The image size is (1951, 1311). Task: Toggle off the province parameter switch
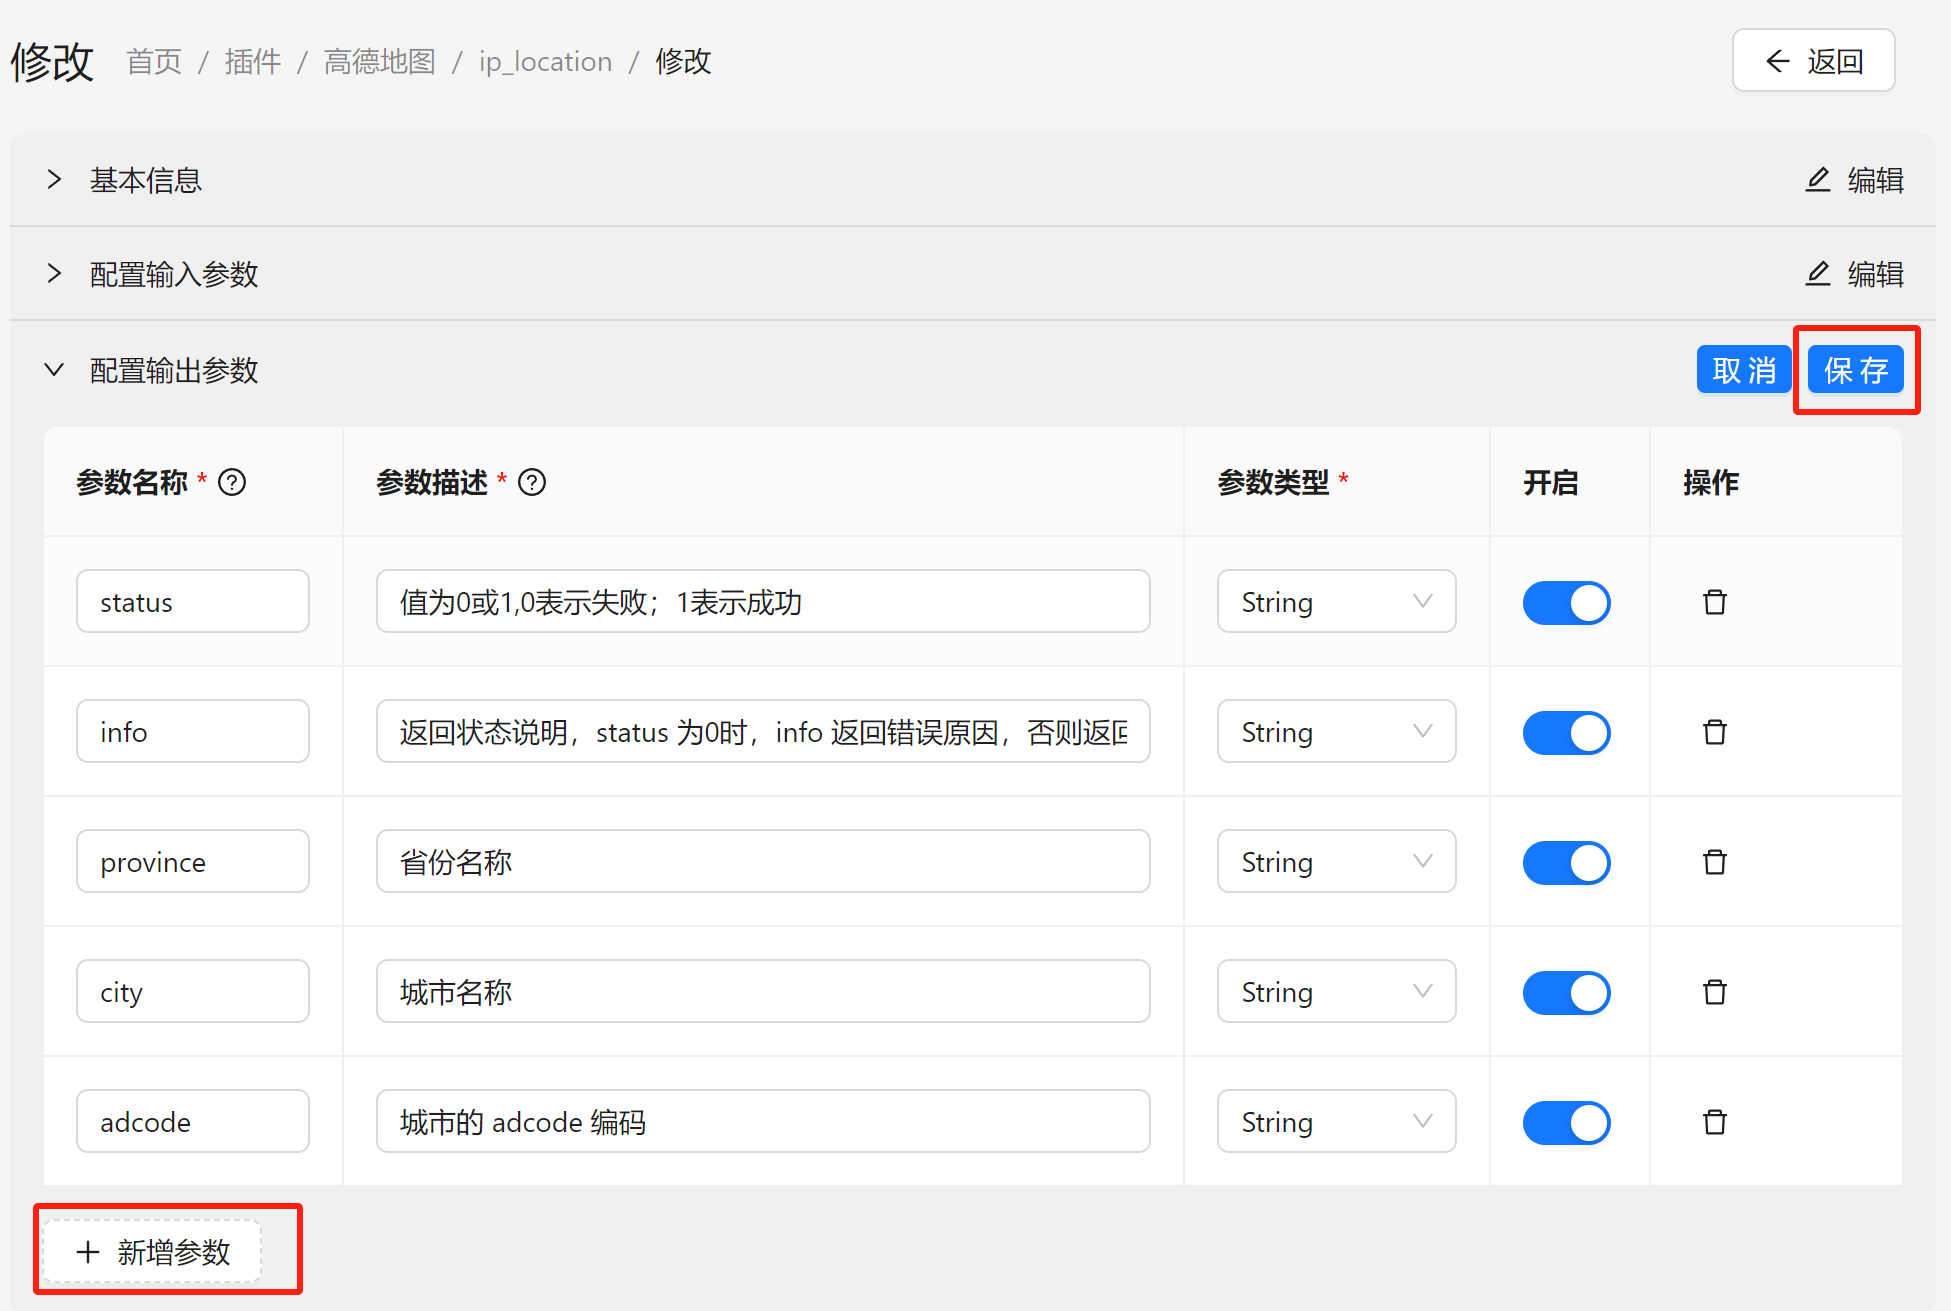click(x=1566, y=863)
